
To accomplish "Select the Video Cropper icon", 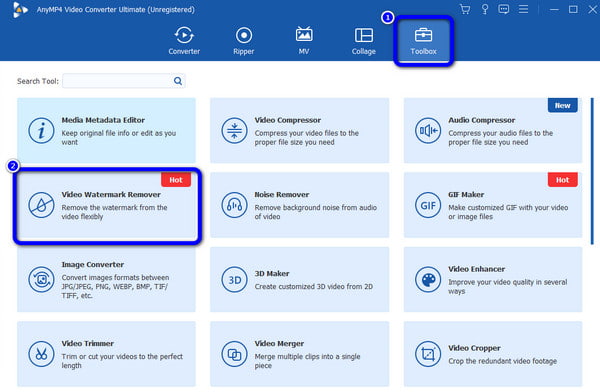I will tap(428, 354).
